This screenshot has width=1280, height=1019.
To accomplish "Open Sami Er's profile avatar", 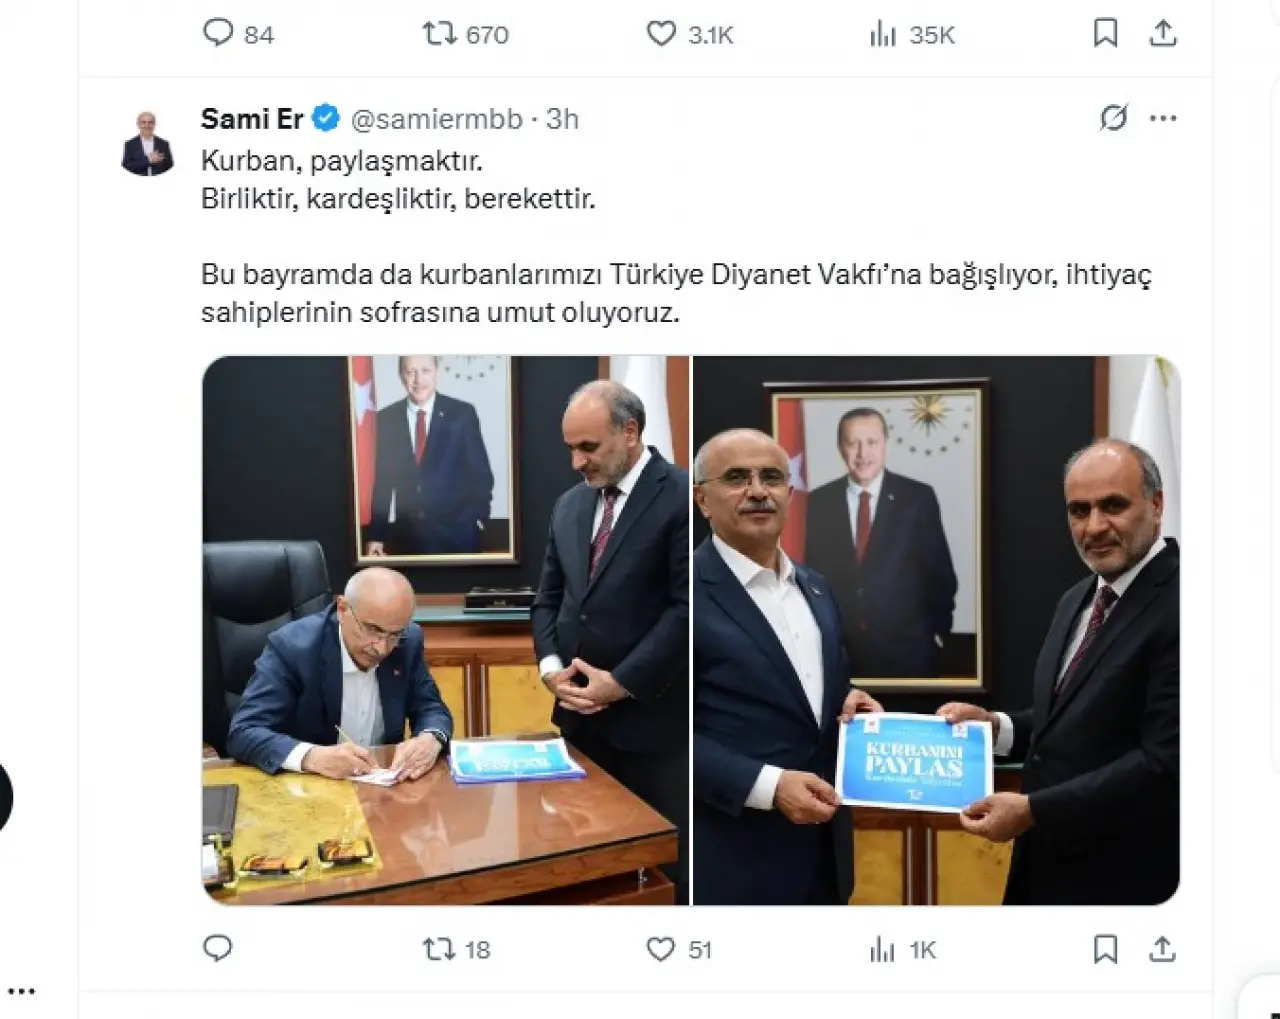I will (x=147, y=143).
